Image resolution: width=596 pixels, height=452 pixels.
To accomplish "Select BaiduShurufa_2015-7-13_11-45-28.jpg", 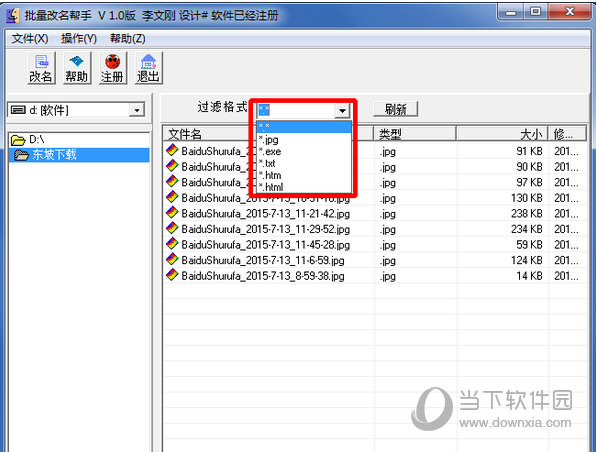I will click(x=266, y=245).
